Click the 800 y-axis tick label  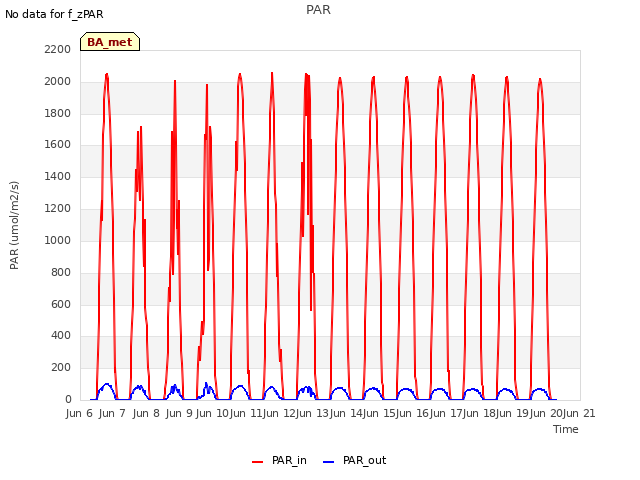(x=61, y=272)
